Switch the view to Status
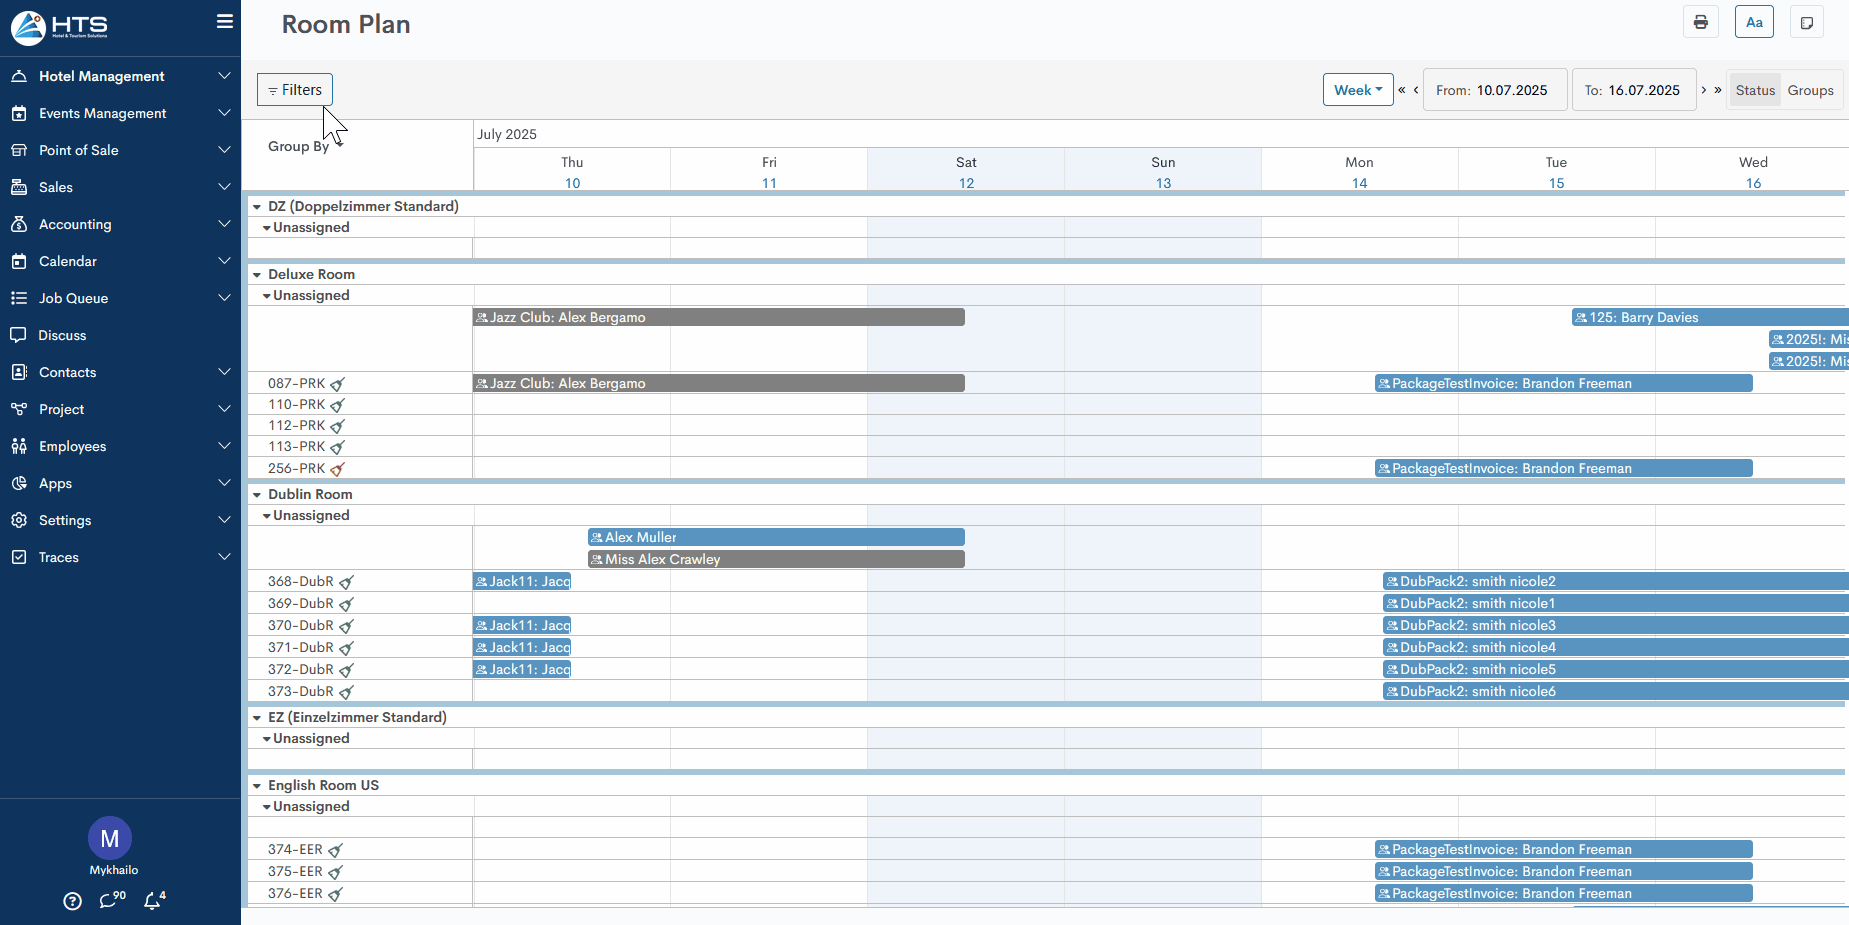Image resolution: width=1849 pixels, height=925 pixels. (1755, 90)
